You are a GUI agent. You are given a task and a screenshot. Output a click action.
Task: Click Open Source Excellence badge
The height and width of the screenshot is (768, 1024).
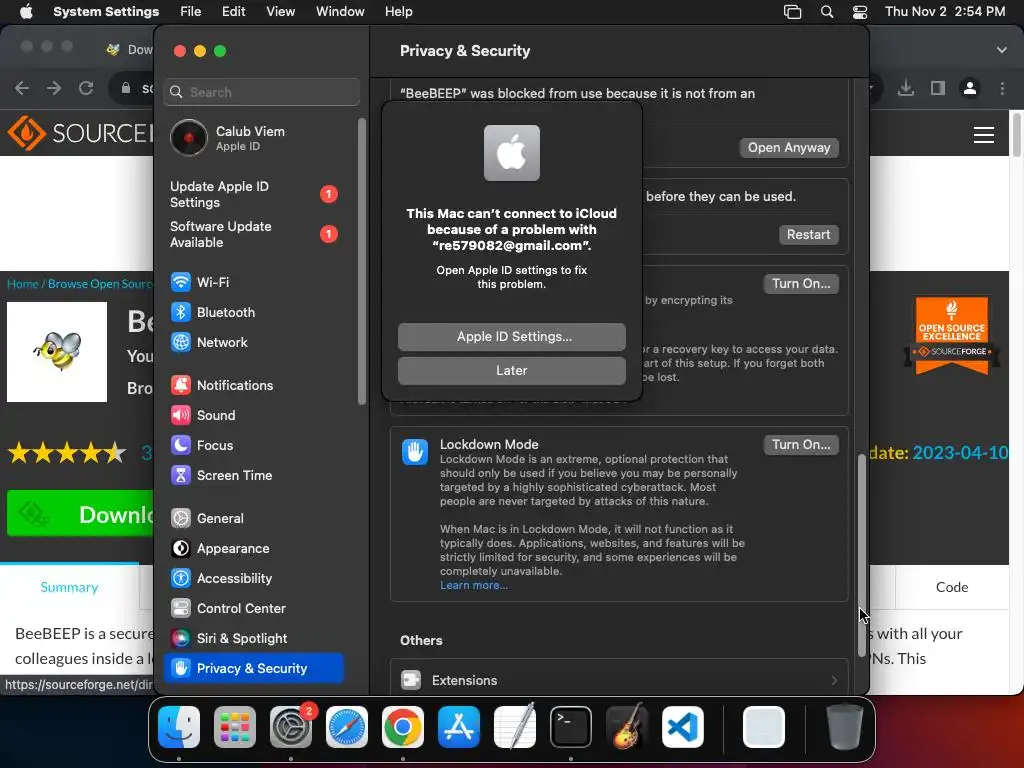(952, 336)
